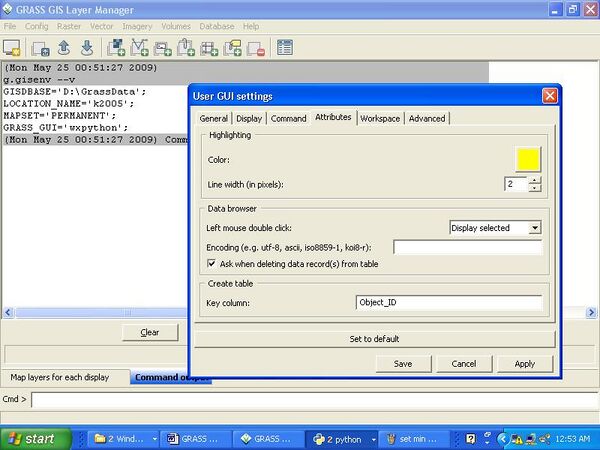
Task: Click Cancel in the settings dialog
Action: (x=464, y=364)
